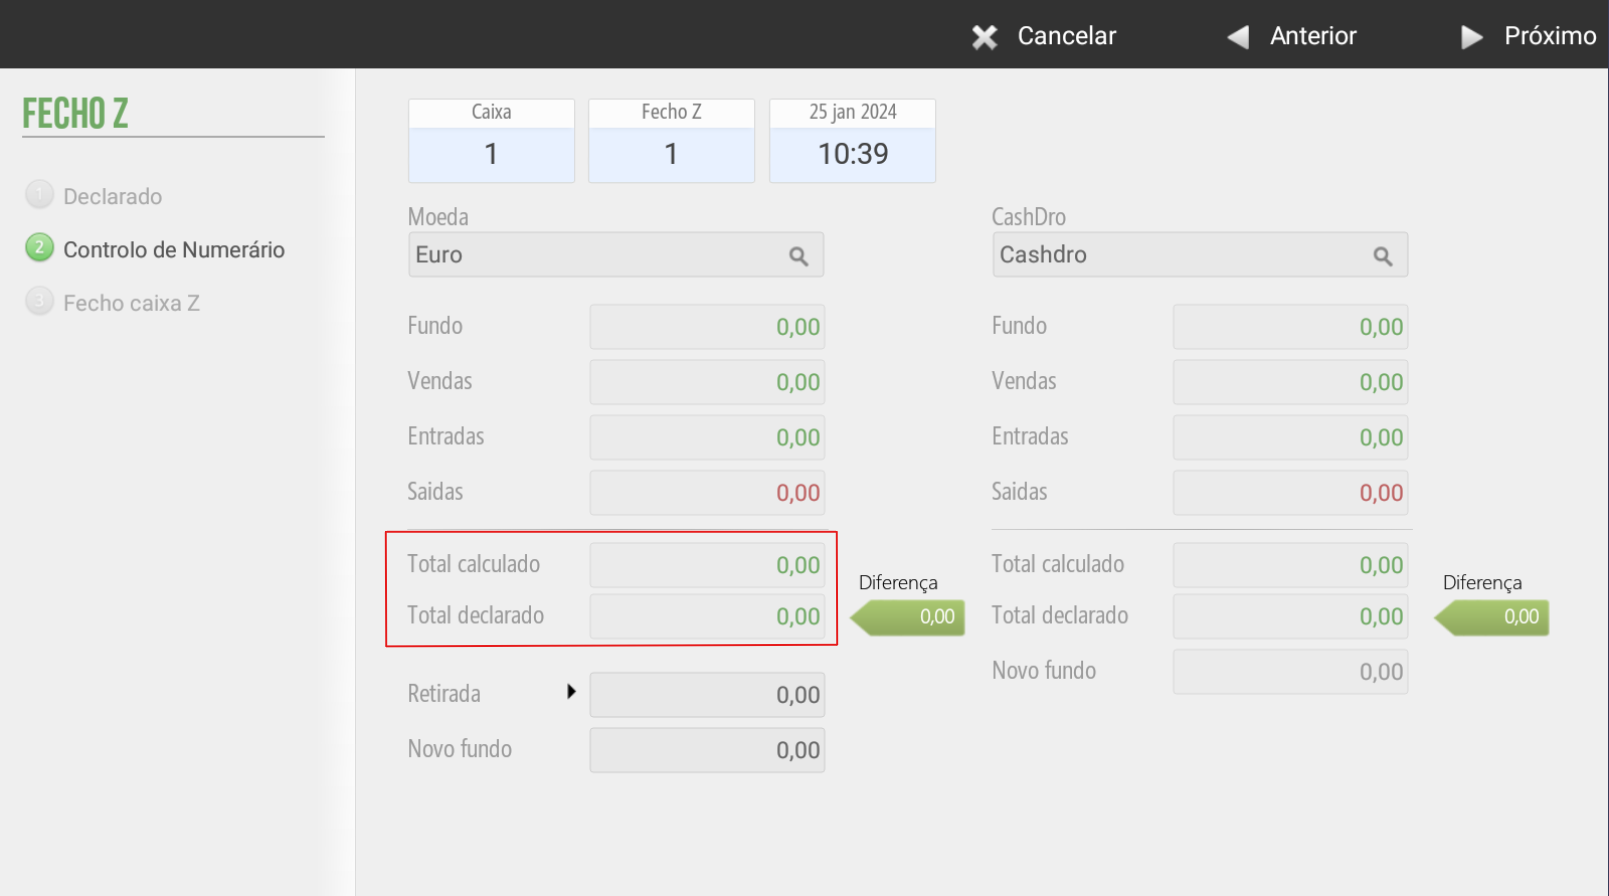Click Moeda Total calculado field

[707, 565]
